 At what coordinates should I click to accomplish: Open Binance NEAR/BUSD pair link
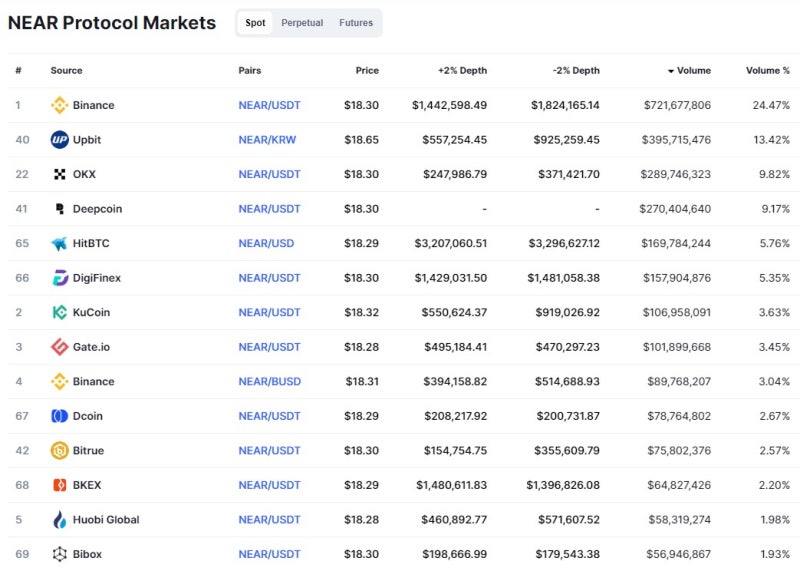[269, 382]
